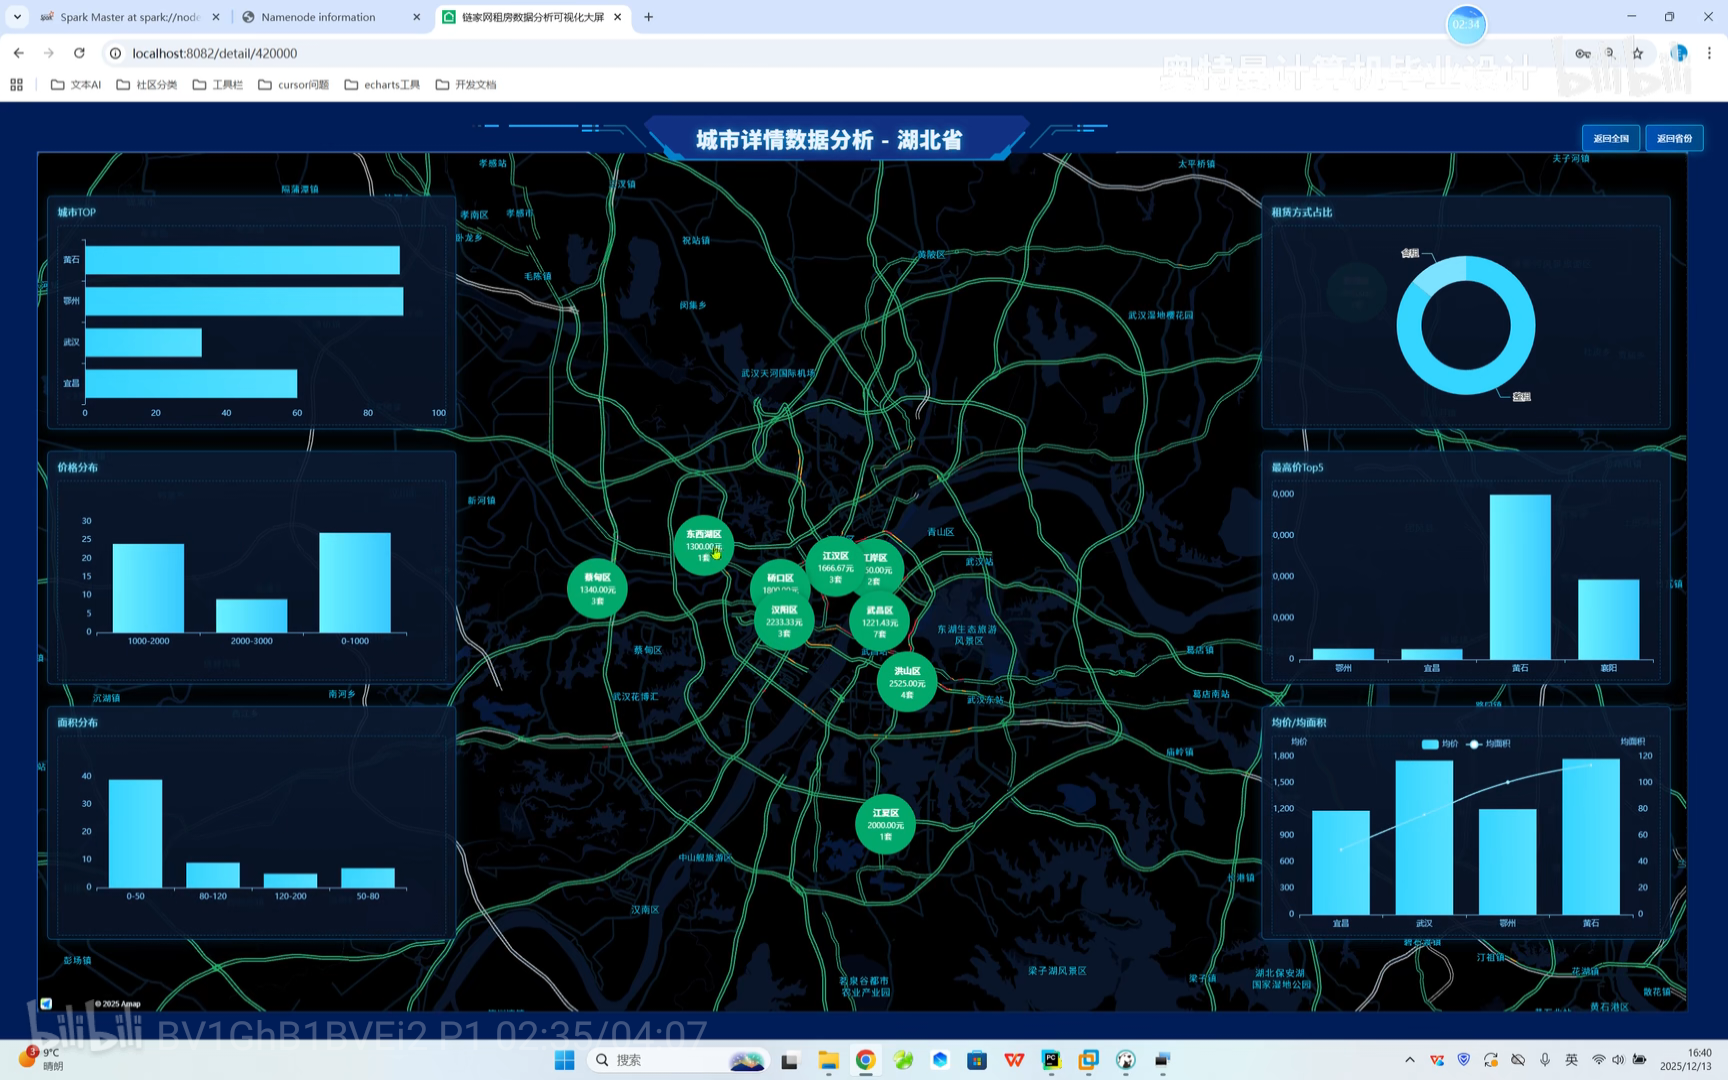Toggle the 均价 legend series
The height and width of the screenshot is (1080, 1728).
click(x=1439, y=743)
